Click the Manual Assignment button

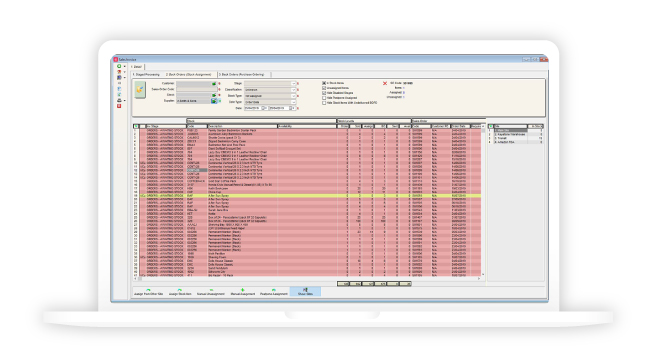click(x=242, y=292)
